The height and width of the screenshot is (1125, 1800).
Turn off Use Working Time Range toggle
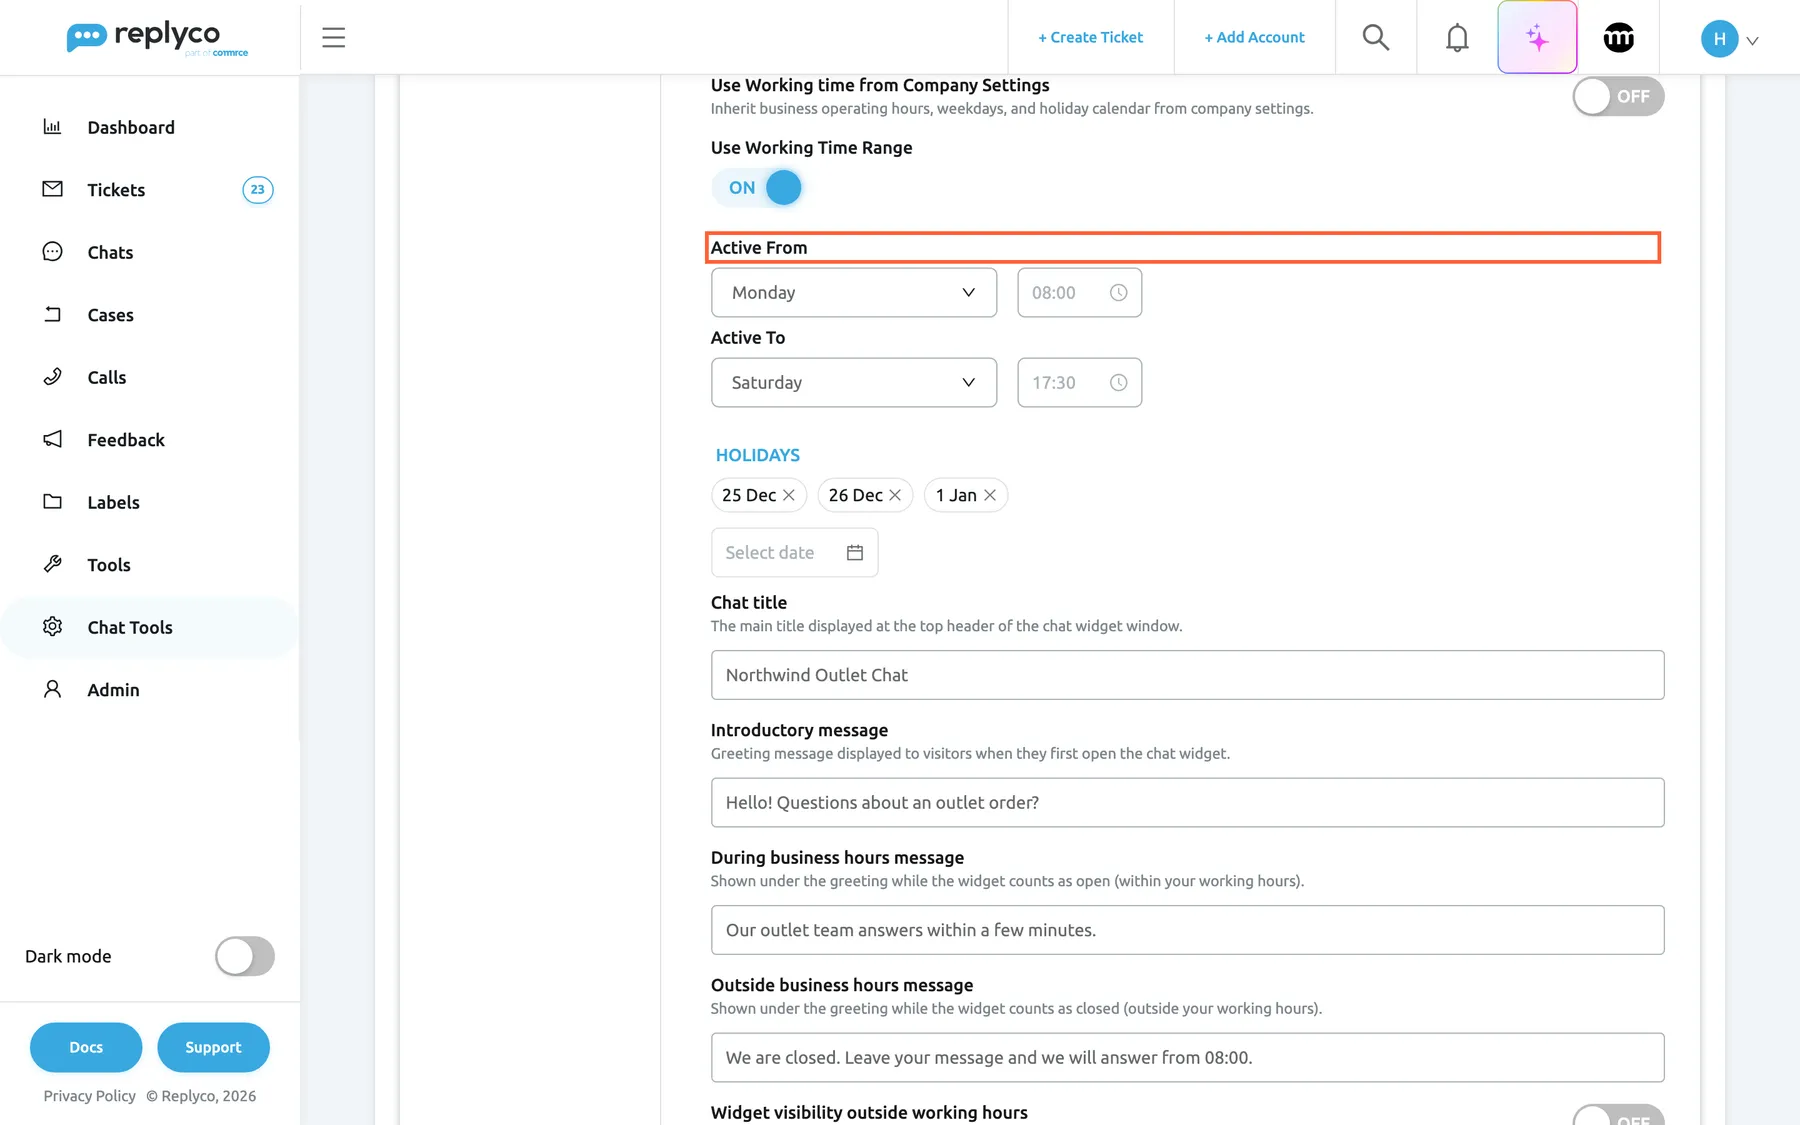(x=757, y=187)
